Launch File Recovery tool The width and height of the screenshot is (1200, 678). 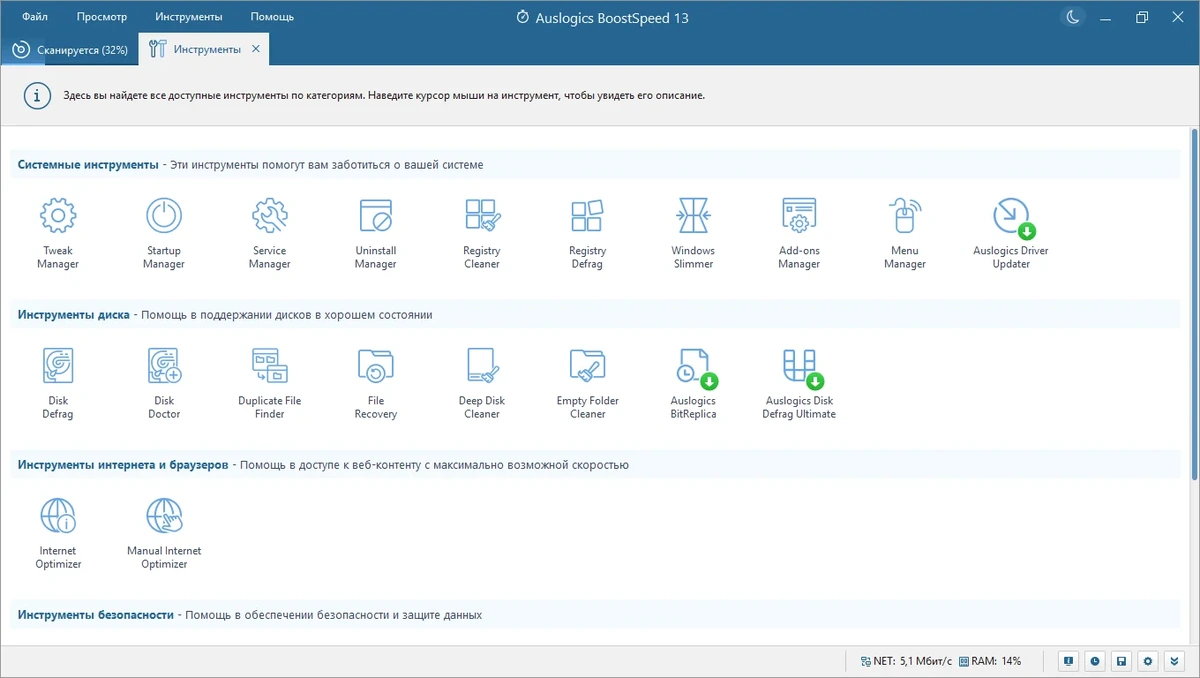376,382
